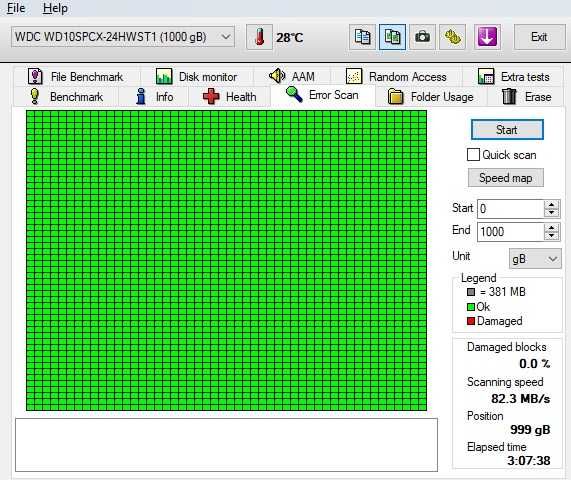The image size is (571, 480).
Task: Click the camera save screenshot icon
Action: [422, 37]
